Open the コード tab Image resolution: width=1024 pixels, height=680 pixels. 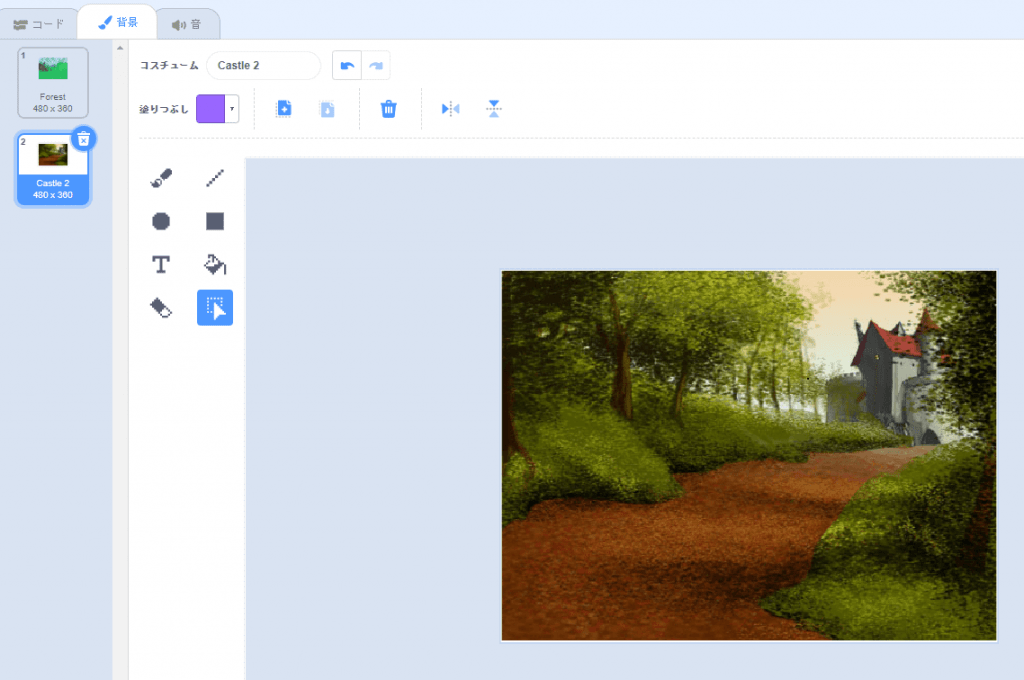(39, 23)
